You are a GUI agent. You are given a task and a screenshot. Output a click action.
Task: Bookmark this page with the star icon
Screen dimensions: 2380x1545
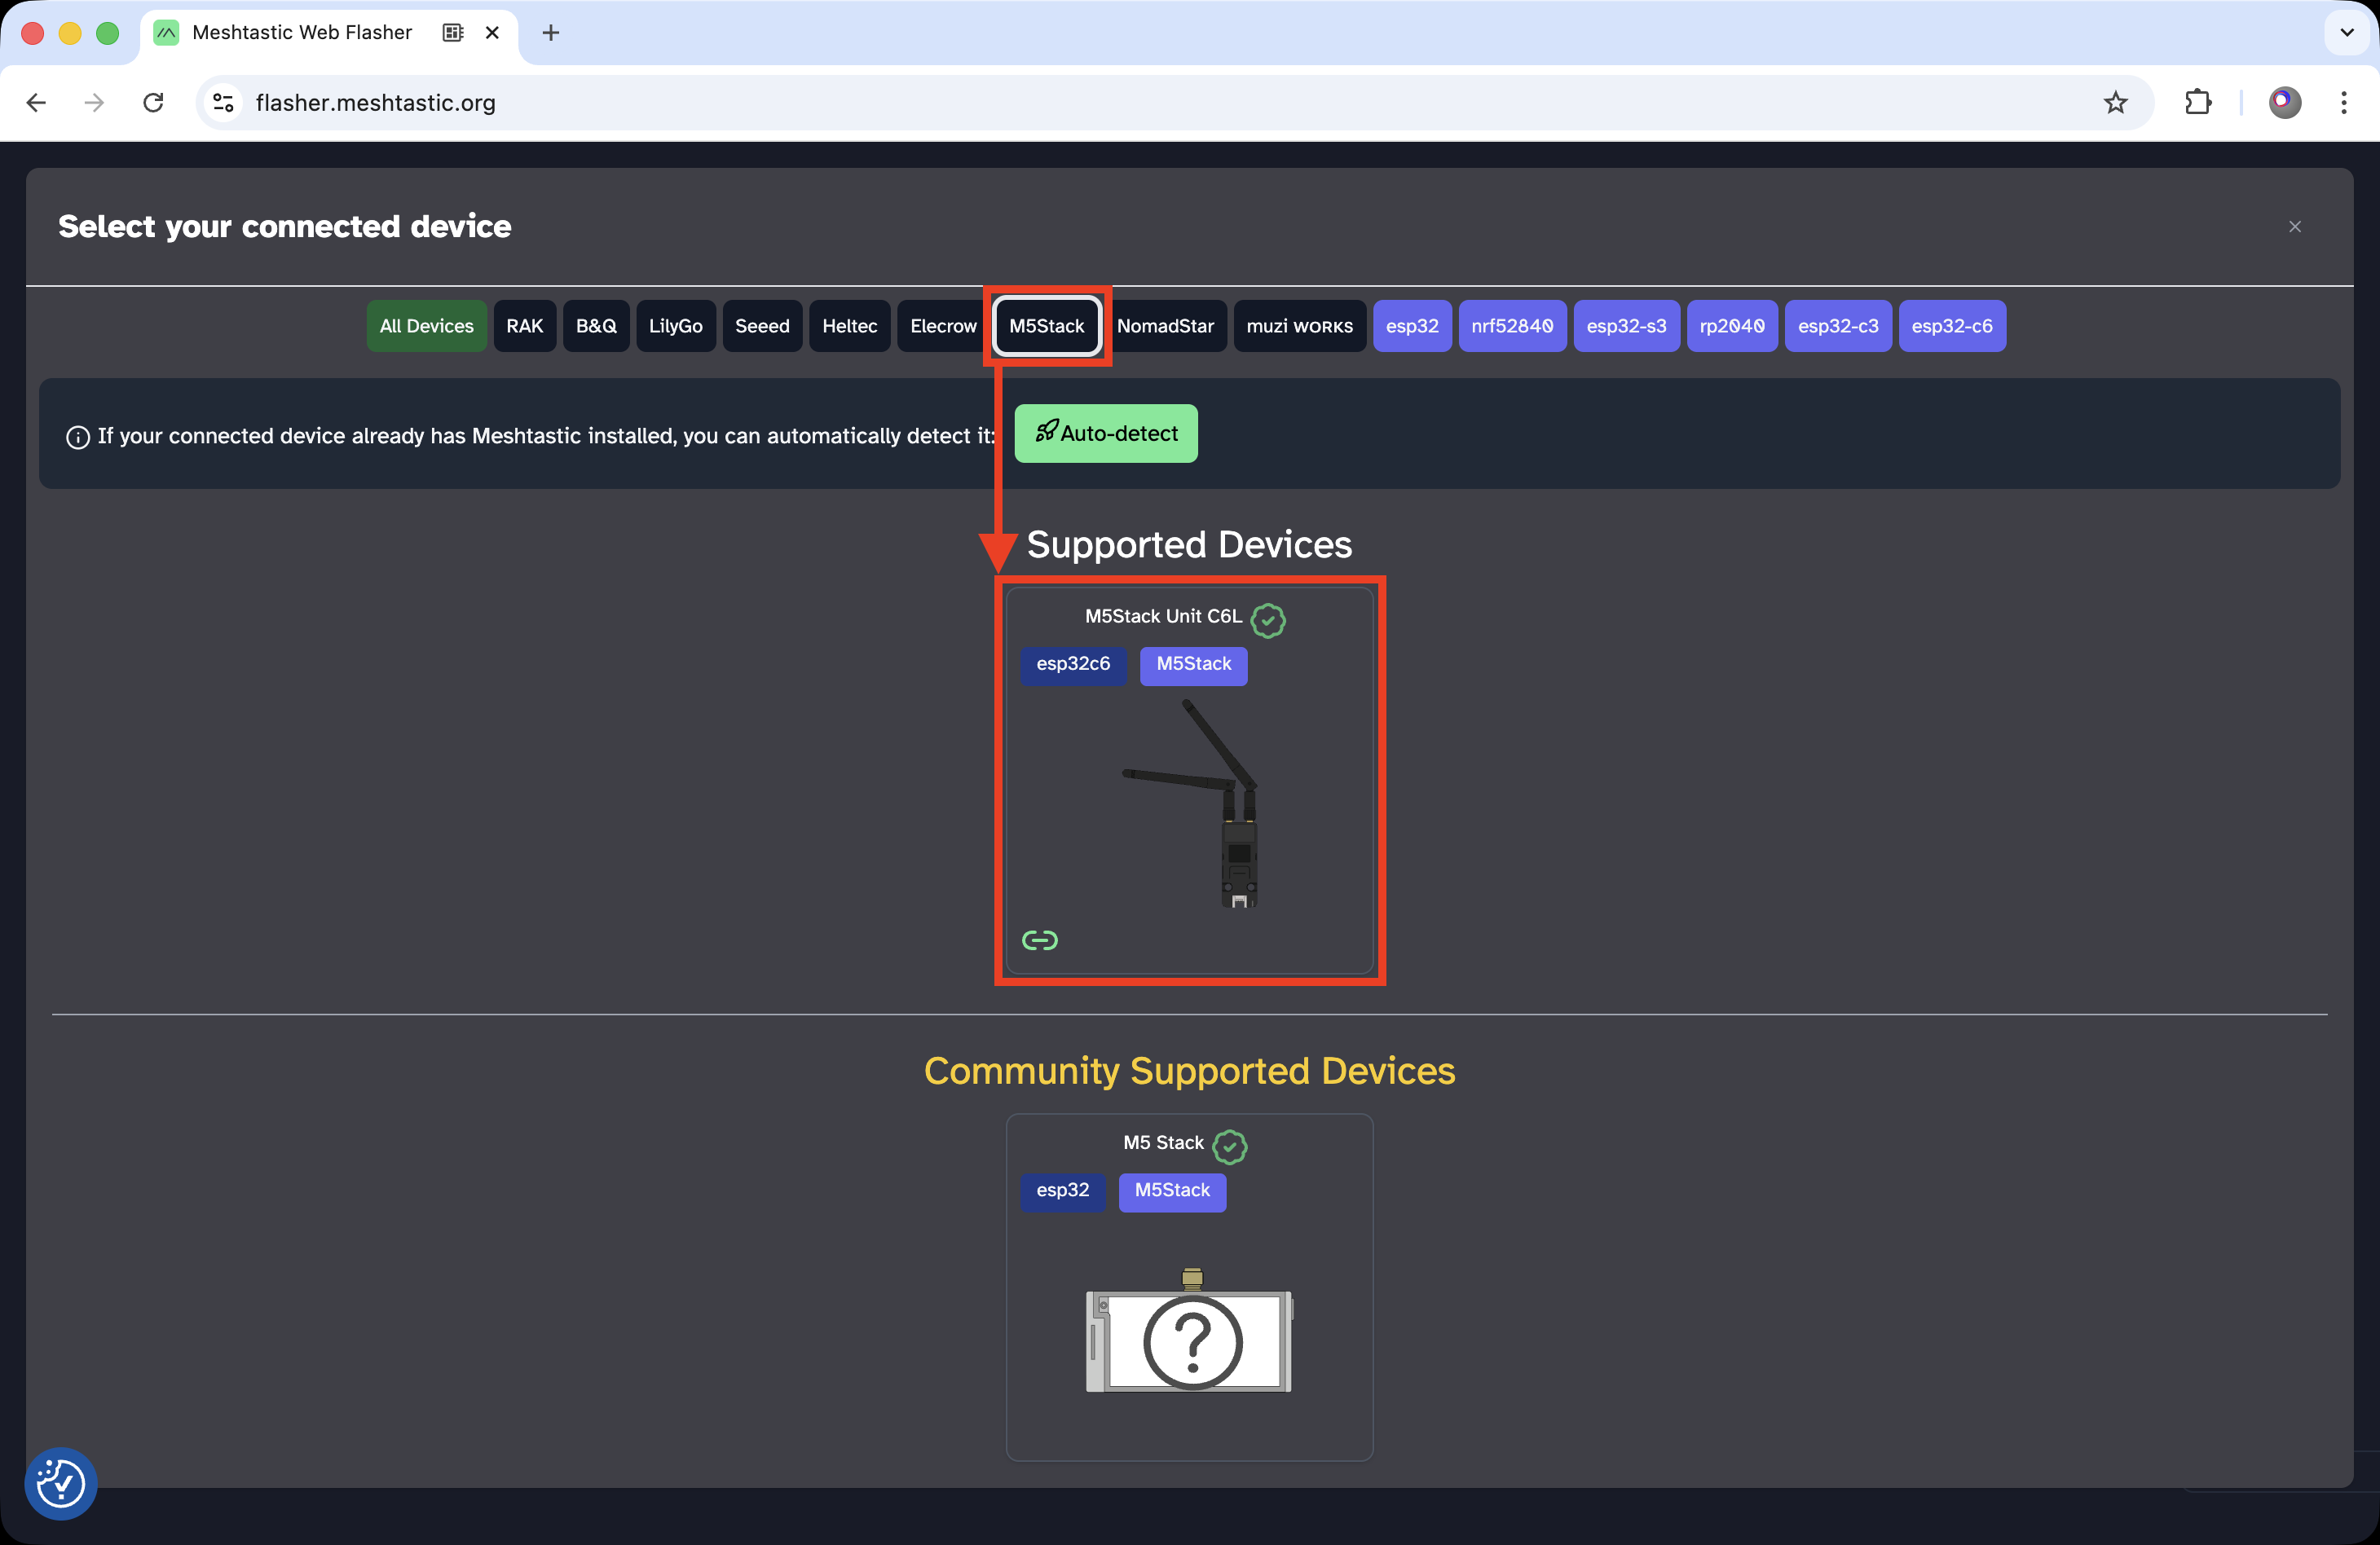point(2114,103)
